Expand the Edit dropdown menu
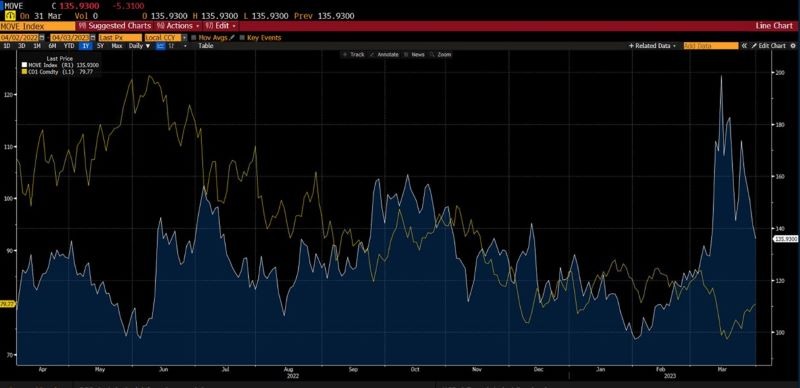 (221, 26)
